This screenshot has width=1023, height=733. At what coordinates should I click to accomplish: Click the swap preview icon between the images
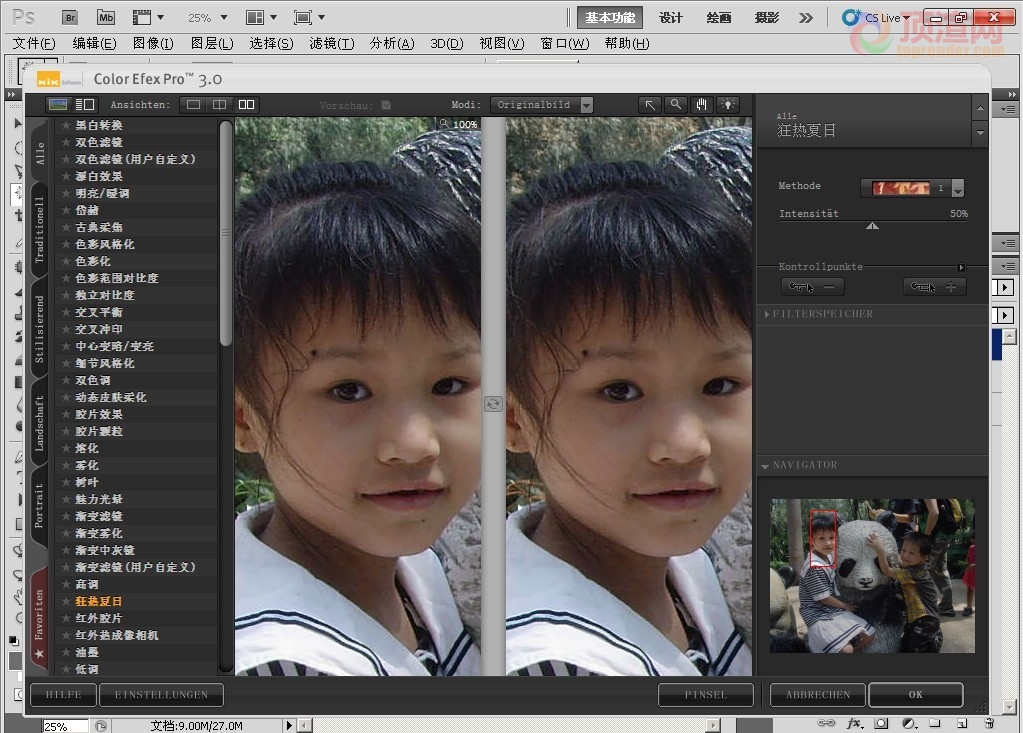point(493,404)
